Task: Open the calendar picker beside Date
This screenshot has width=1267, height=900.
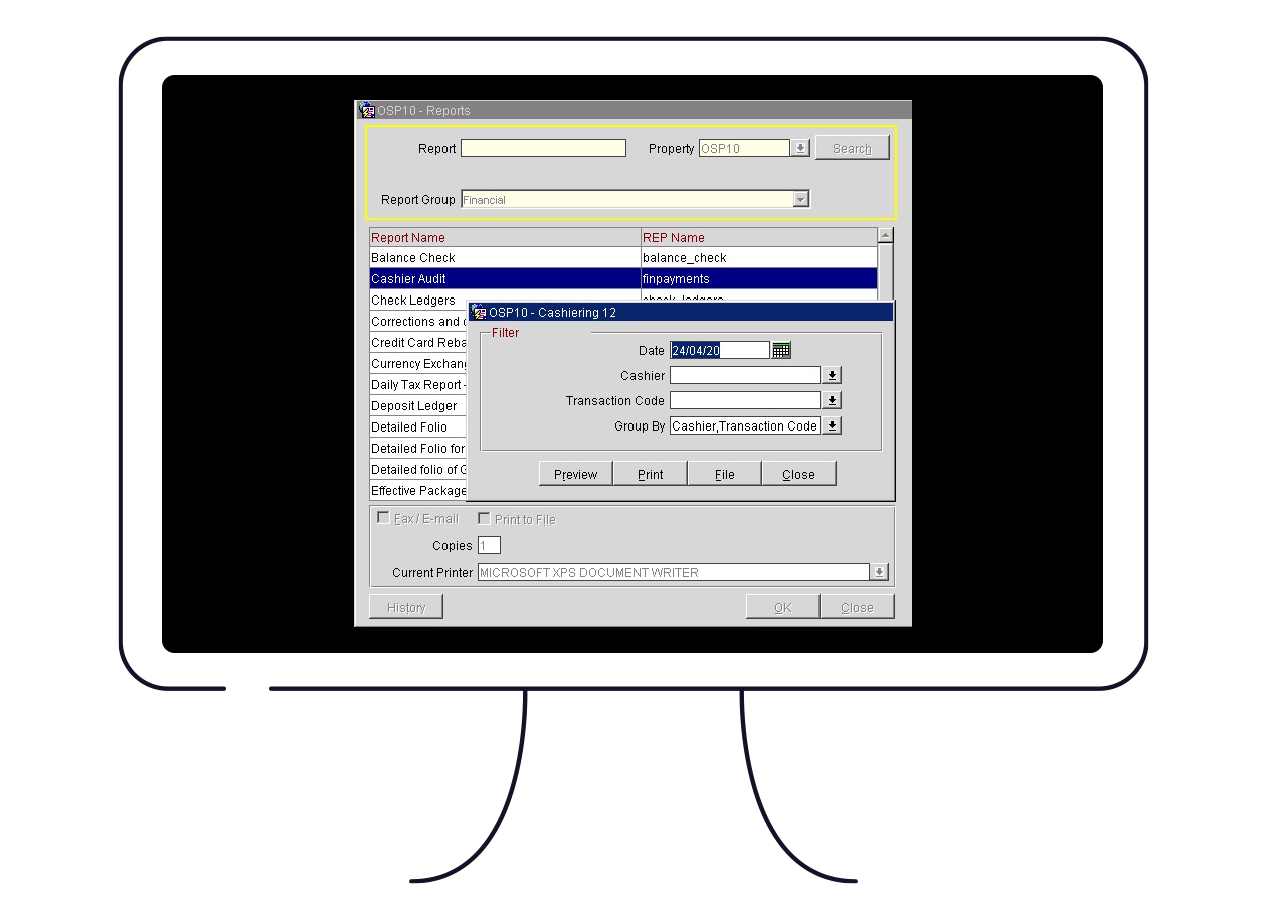Action: 781,350
